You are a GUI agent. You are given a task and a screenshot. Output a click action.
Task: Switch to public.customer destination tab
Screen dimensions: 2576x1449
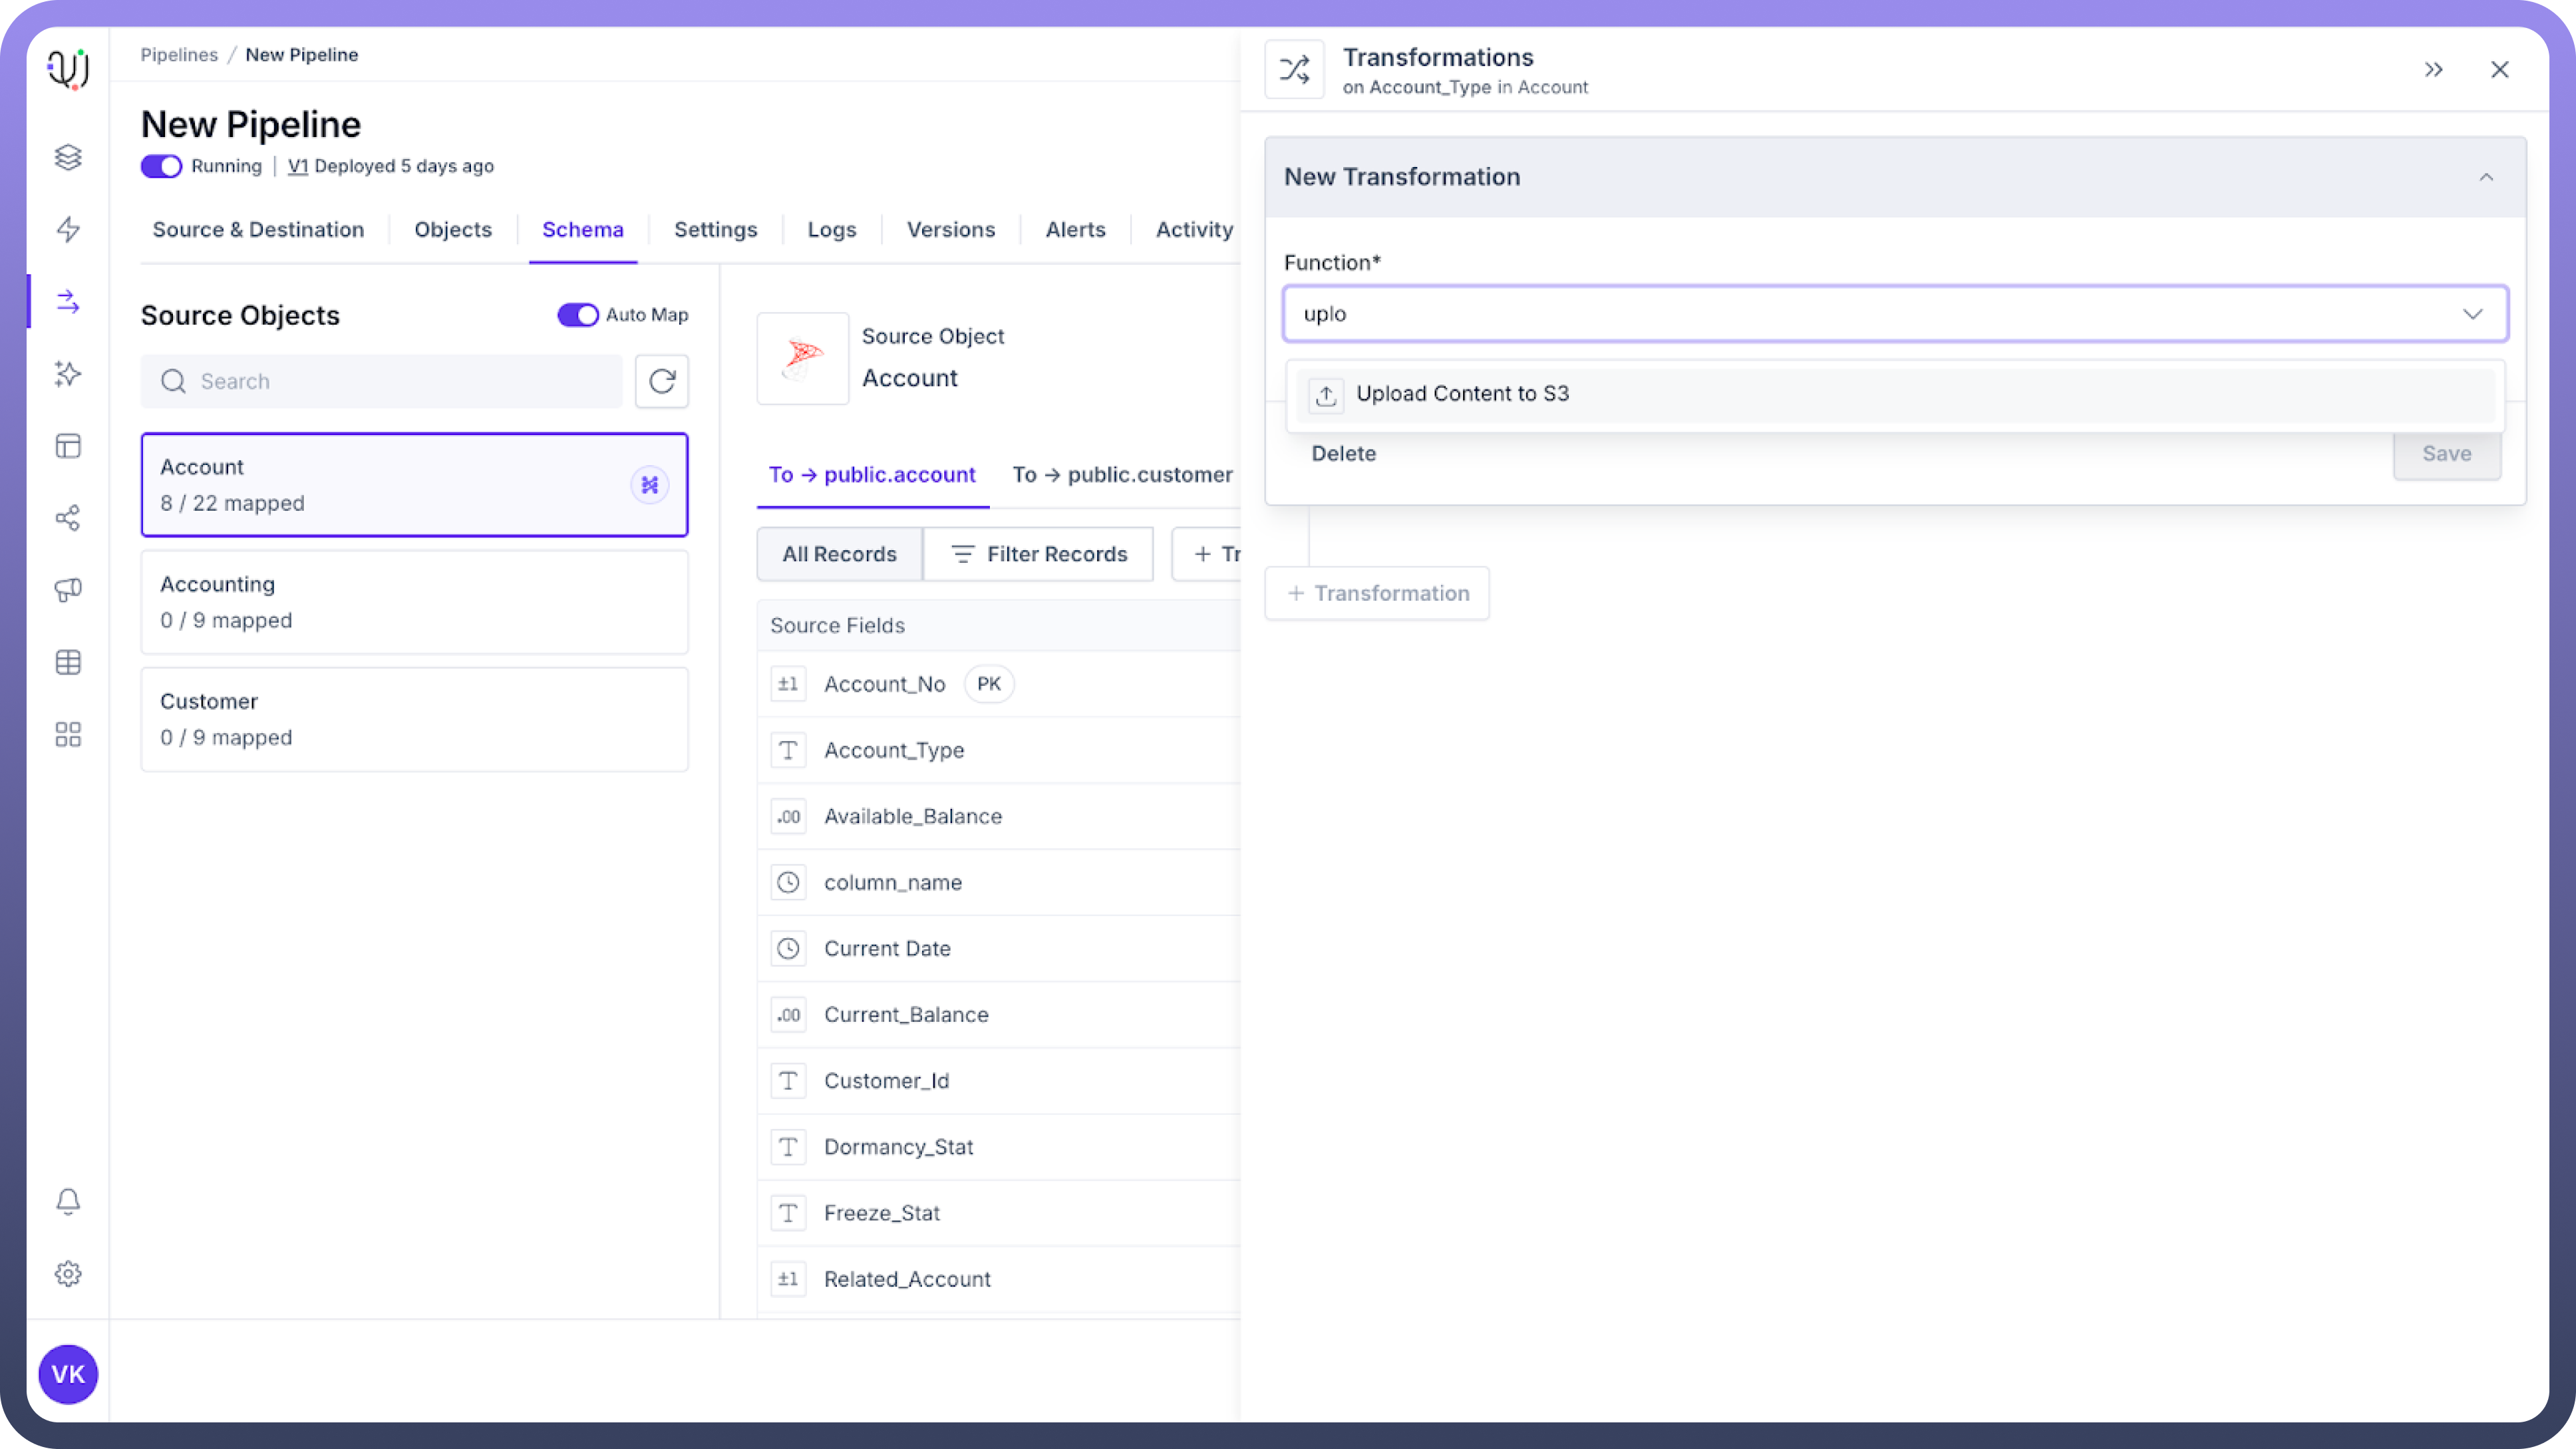point(1122,475)
